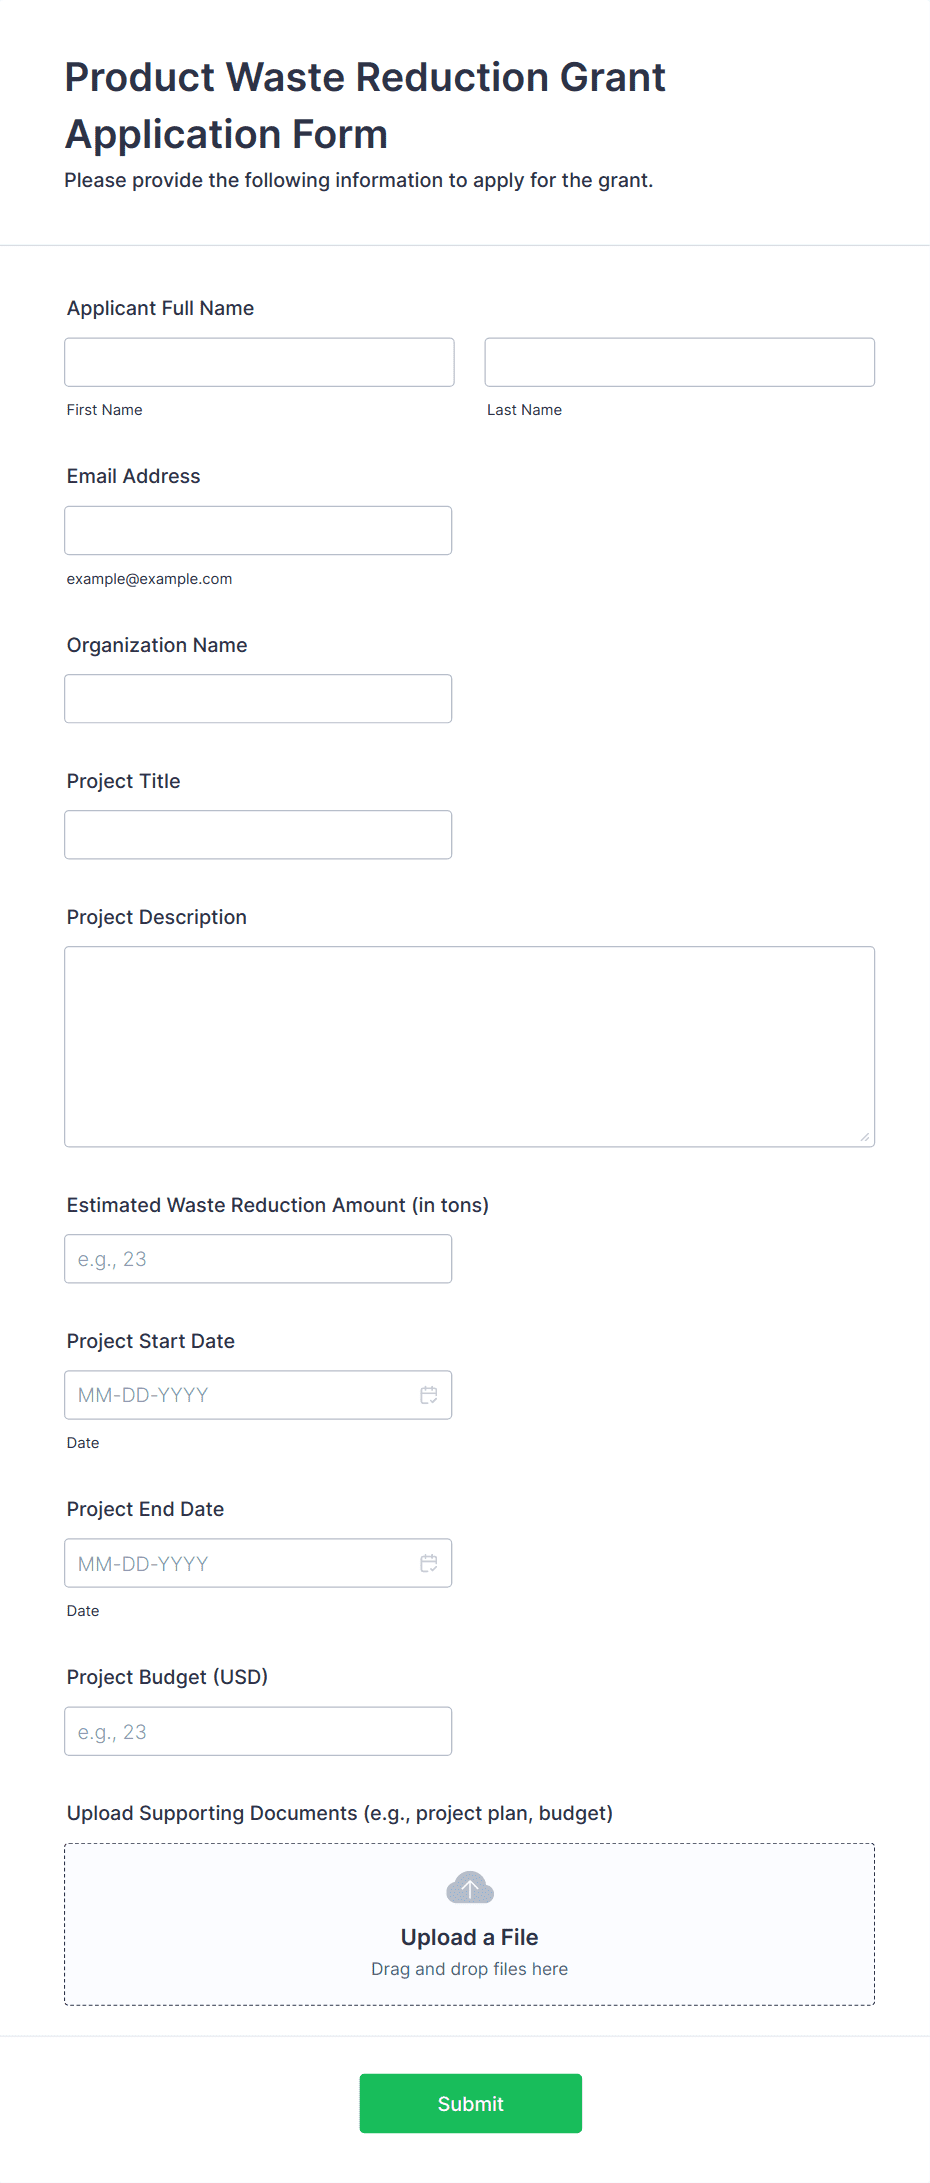Click the Project Budget (USD) label

(x=167, y=1677)
